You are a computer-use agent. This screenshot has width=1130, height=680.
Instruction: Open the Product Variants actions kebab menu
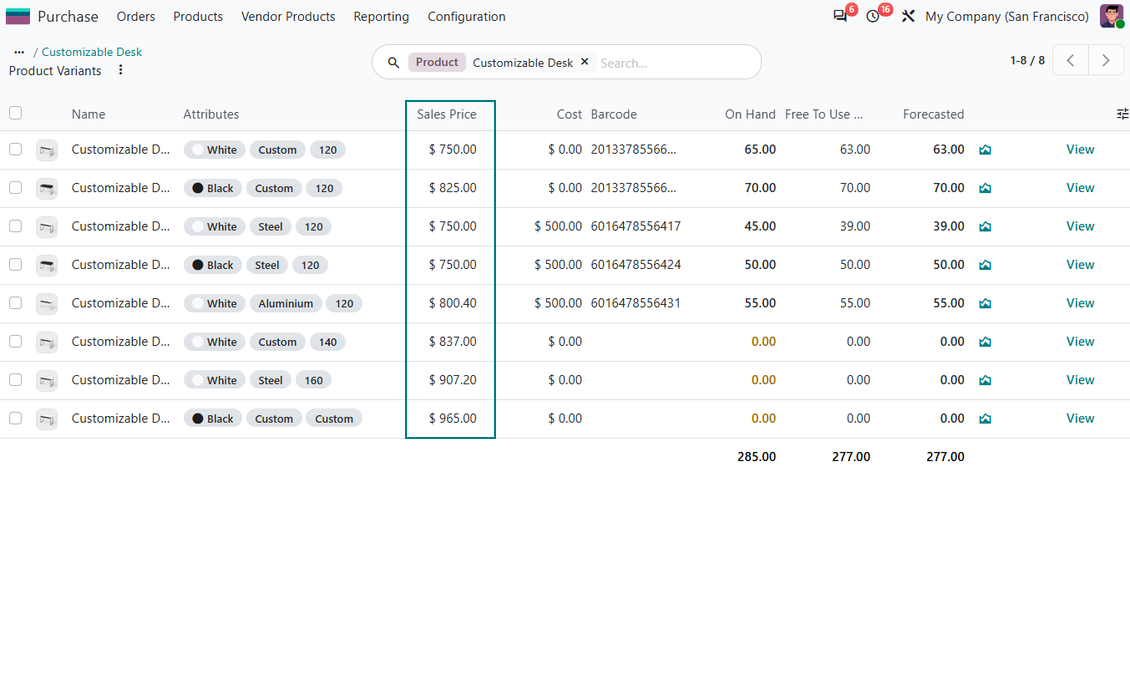[120, 70]
